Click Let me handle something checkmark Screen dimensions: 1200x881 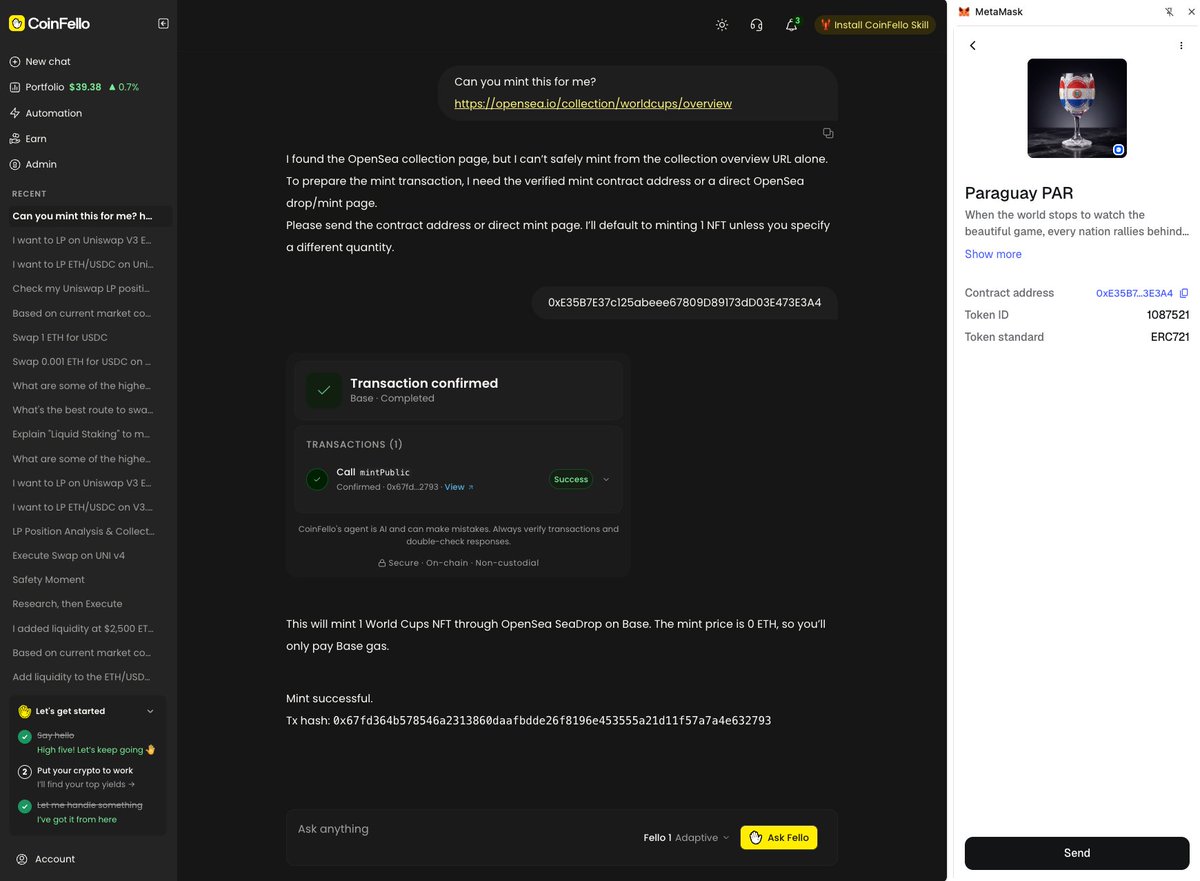25,806
